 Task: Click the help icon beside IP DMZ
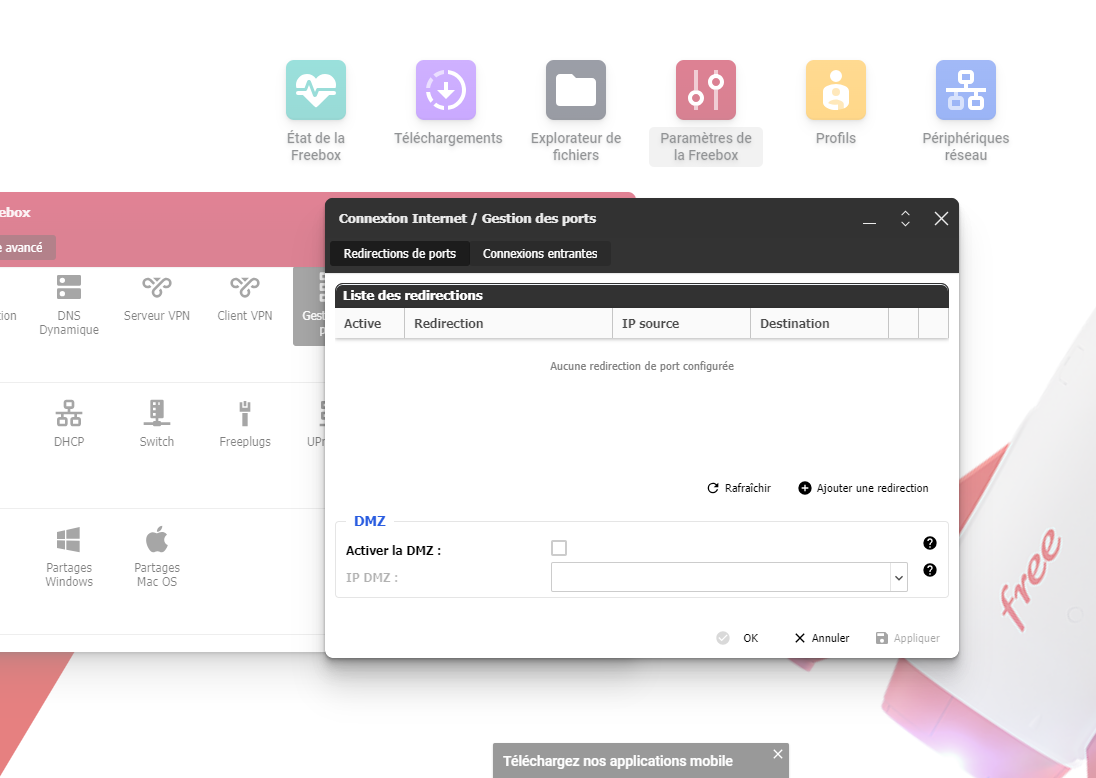coord(930,570)
